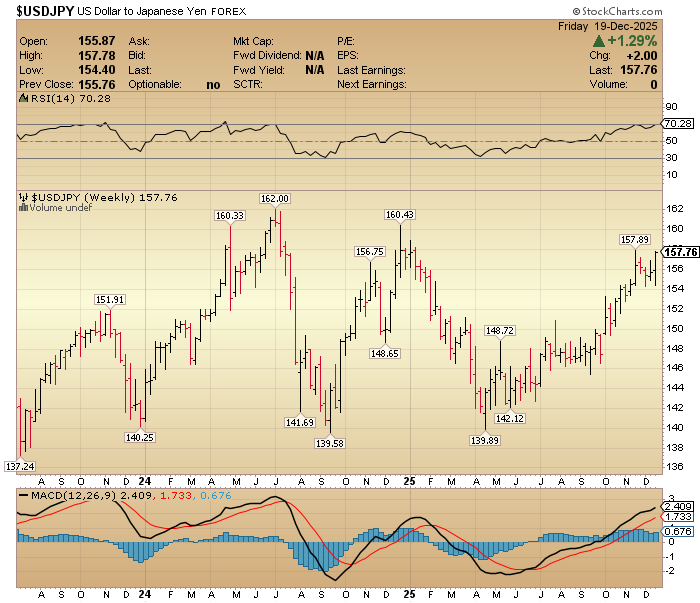Click the MACD line value tag 2.409
700x603 pixels.
tap(678, 507)
